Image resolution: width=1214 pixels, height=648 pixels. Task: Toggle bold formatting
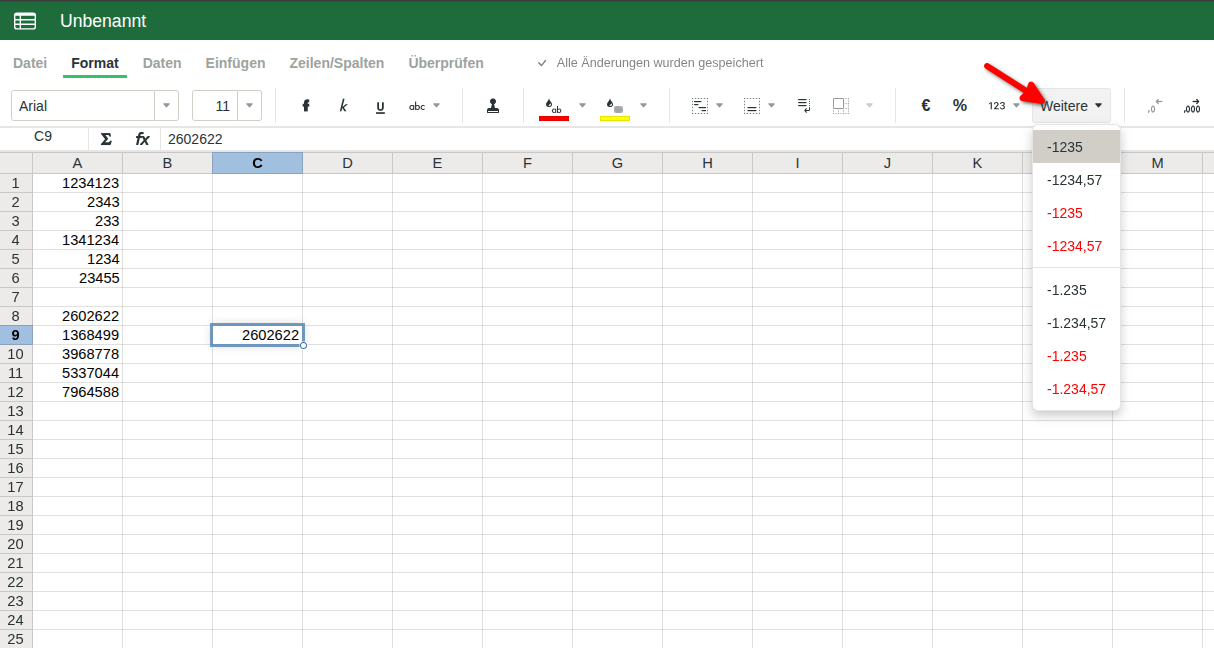pos(306,106)
